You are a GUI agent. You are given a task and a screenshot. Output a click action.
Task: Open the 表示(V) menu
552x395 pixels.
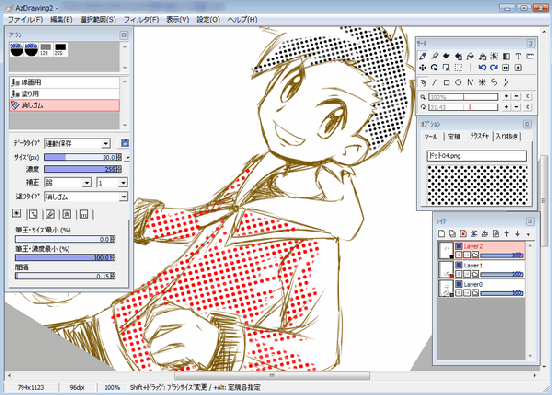177,20
